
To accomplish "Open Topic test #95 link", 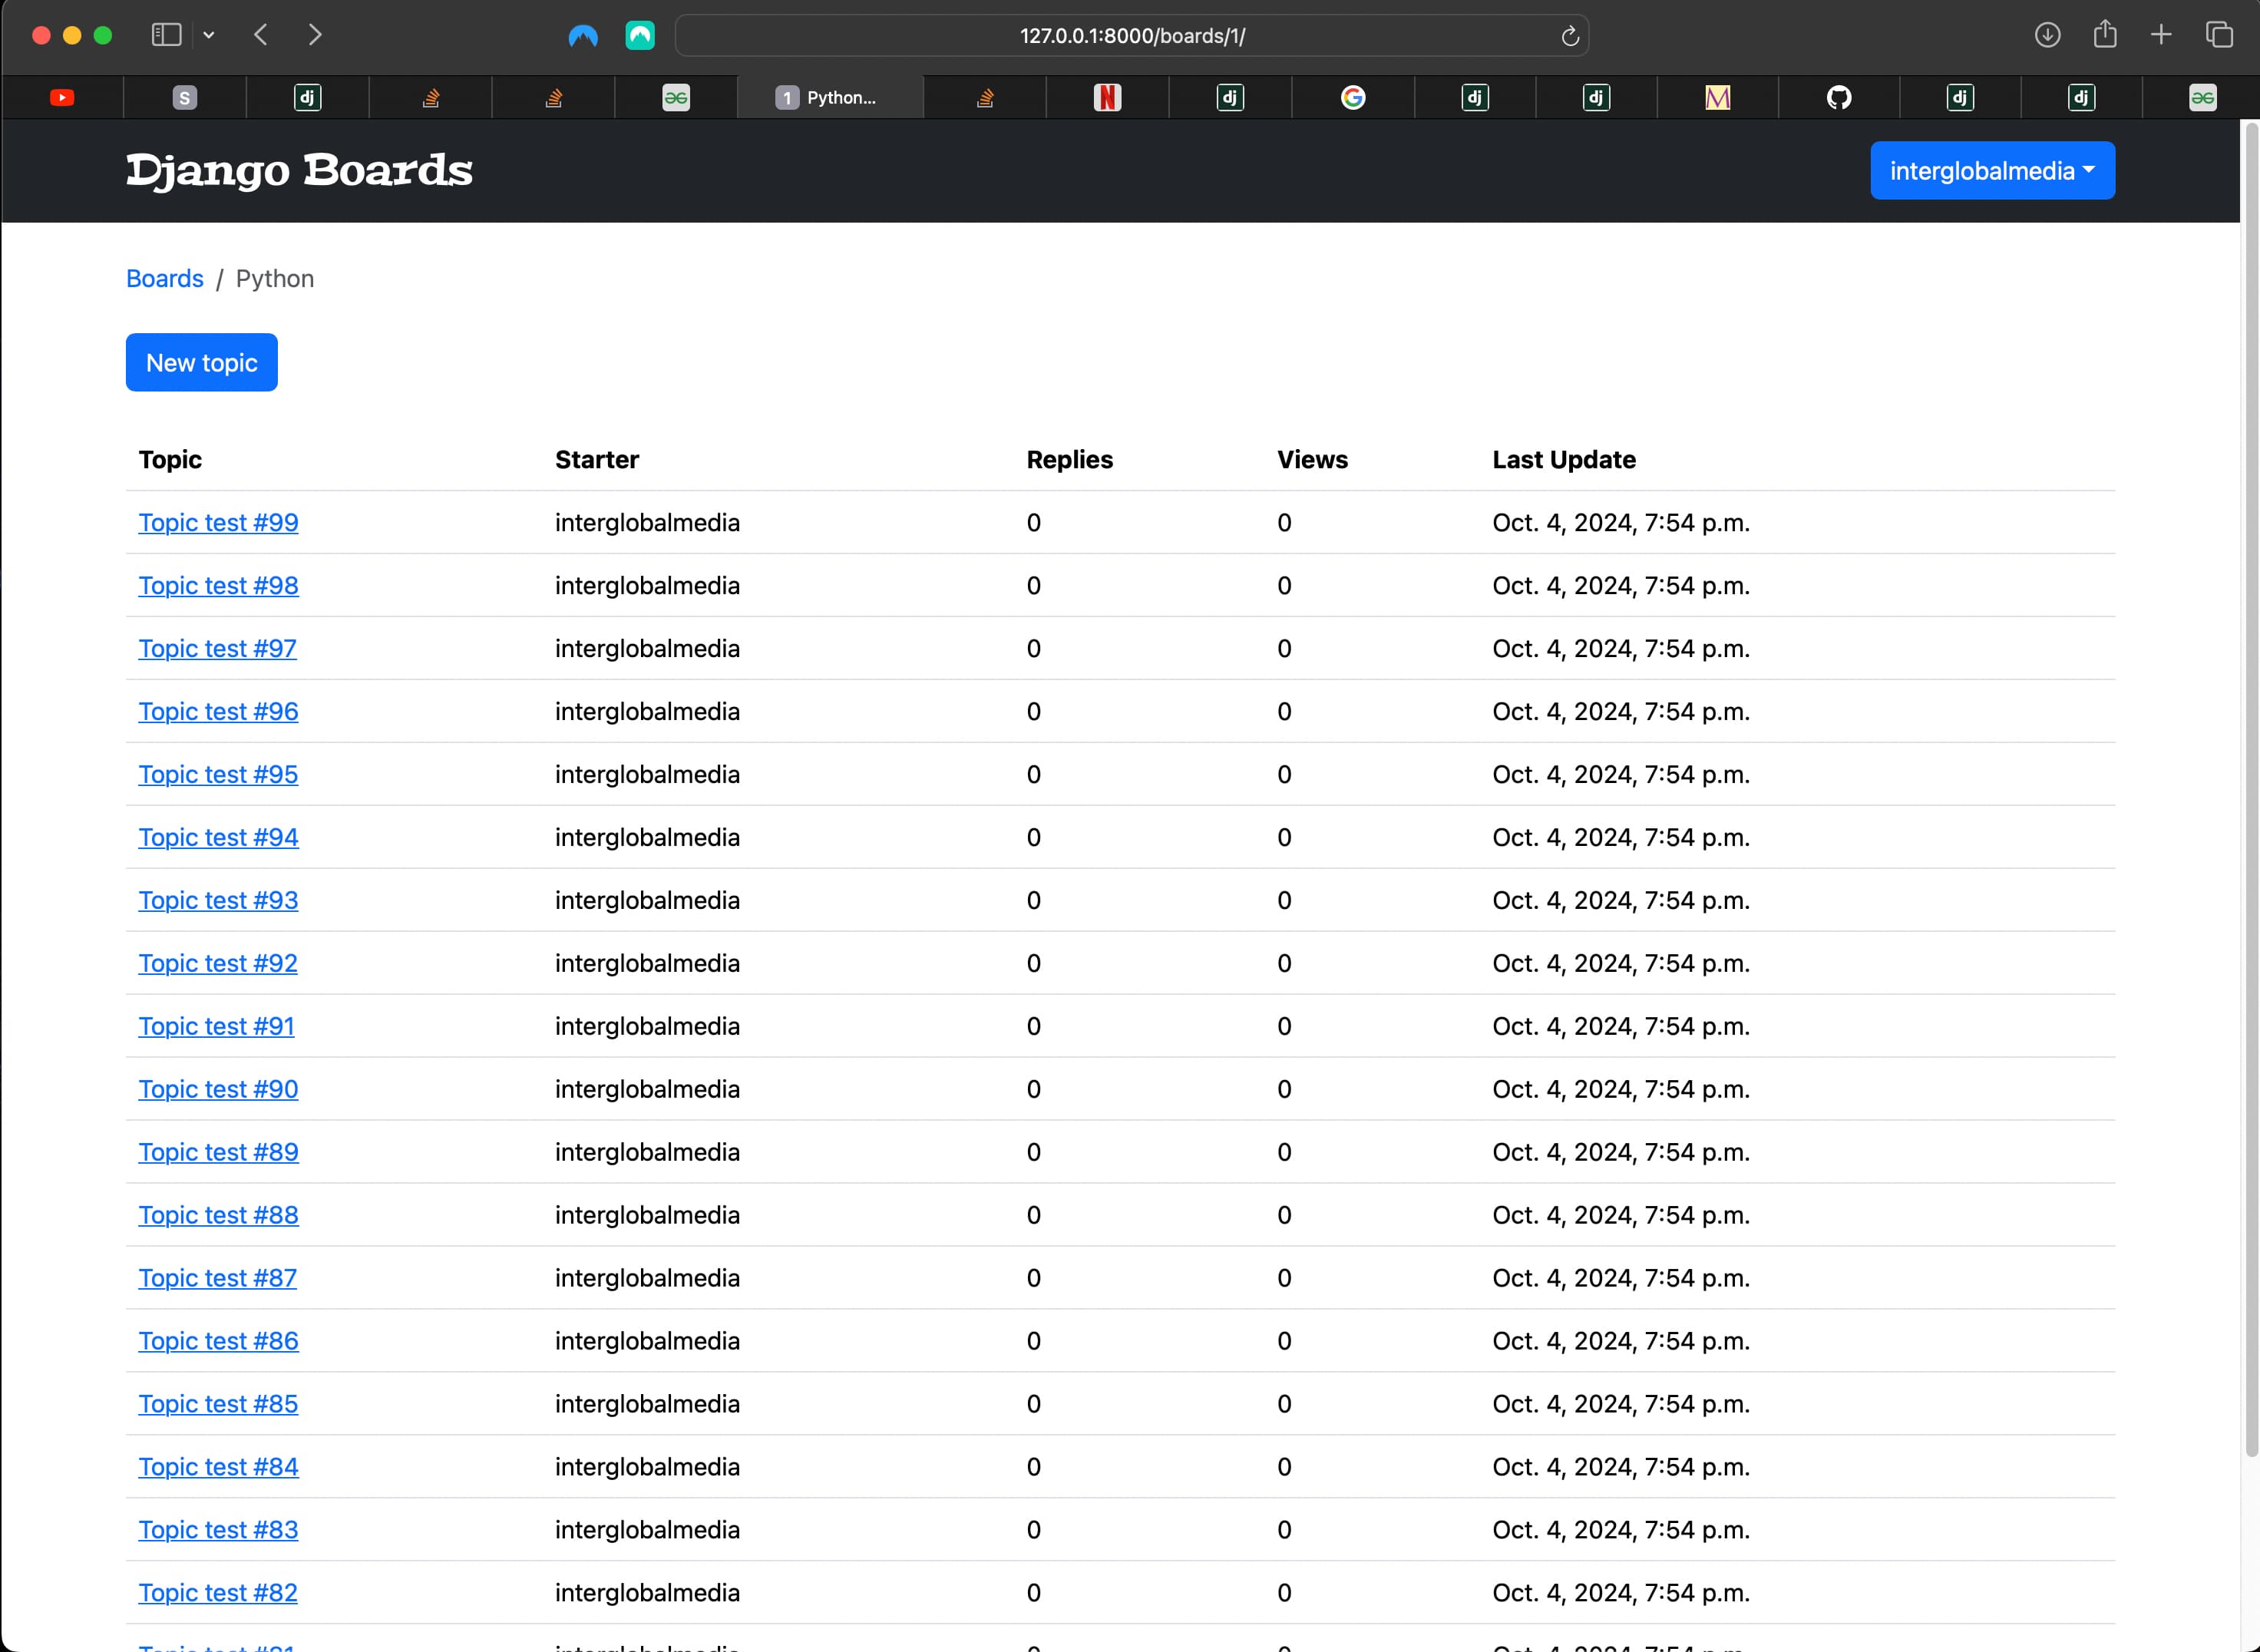I will point(218,775).
